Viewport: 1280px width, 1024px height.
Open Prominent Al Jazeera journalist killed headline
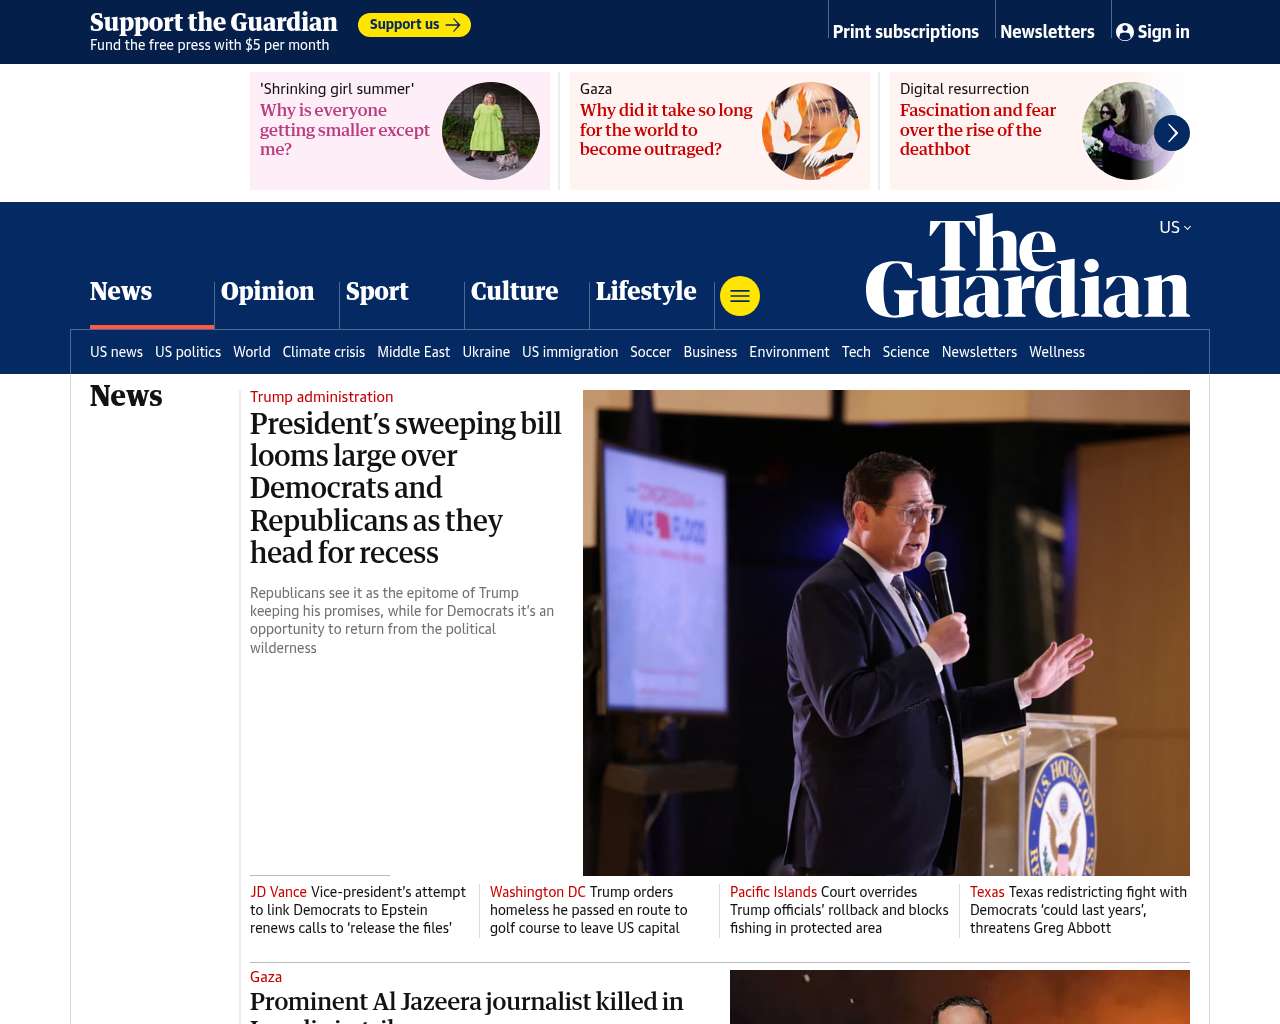click(466, 1005)
